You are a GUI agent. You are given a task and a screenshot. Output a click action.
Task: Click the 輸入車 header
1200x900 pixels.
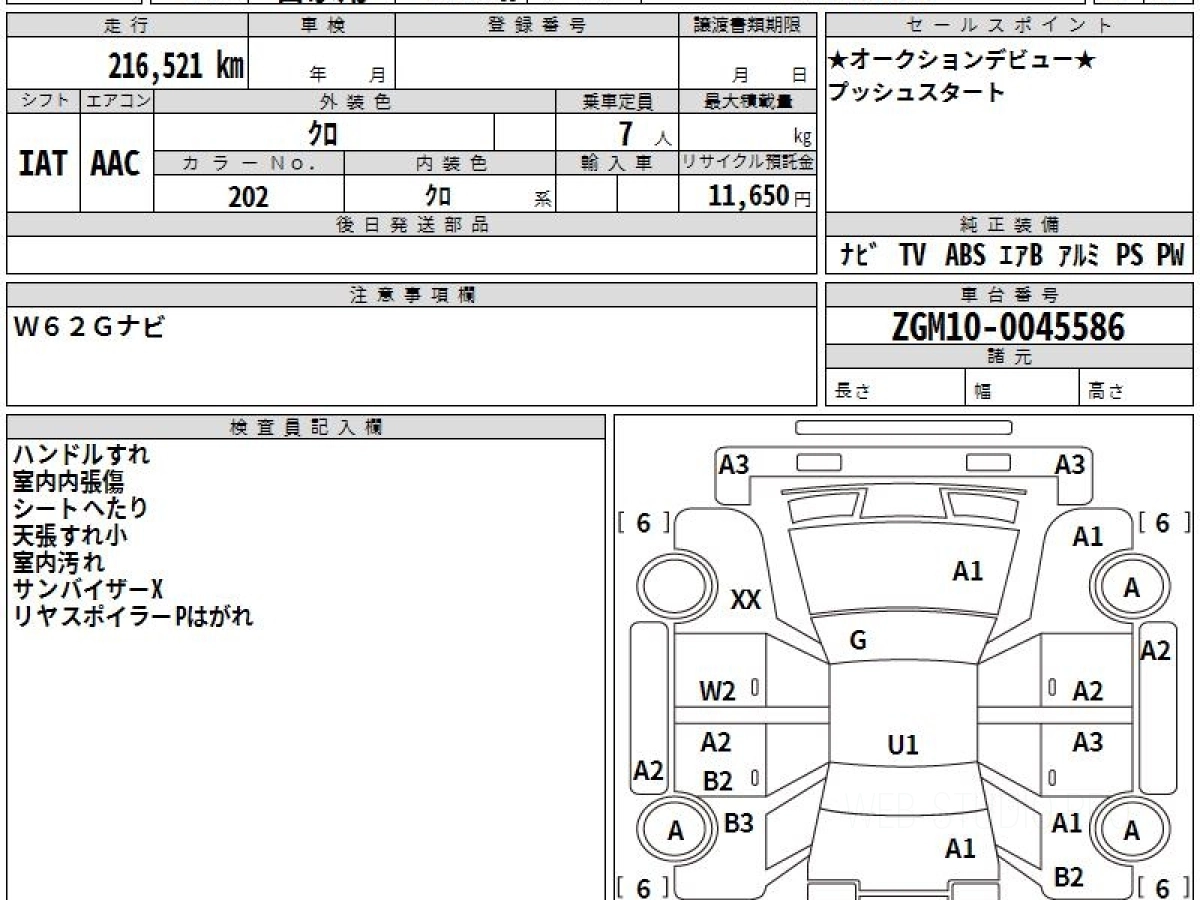(617, 164)
